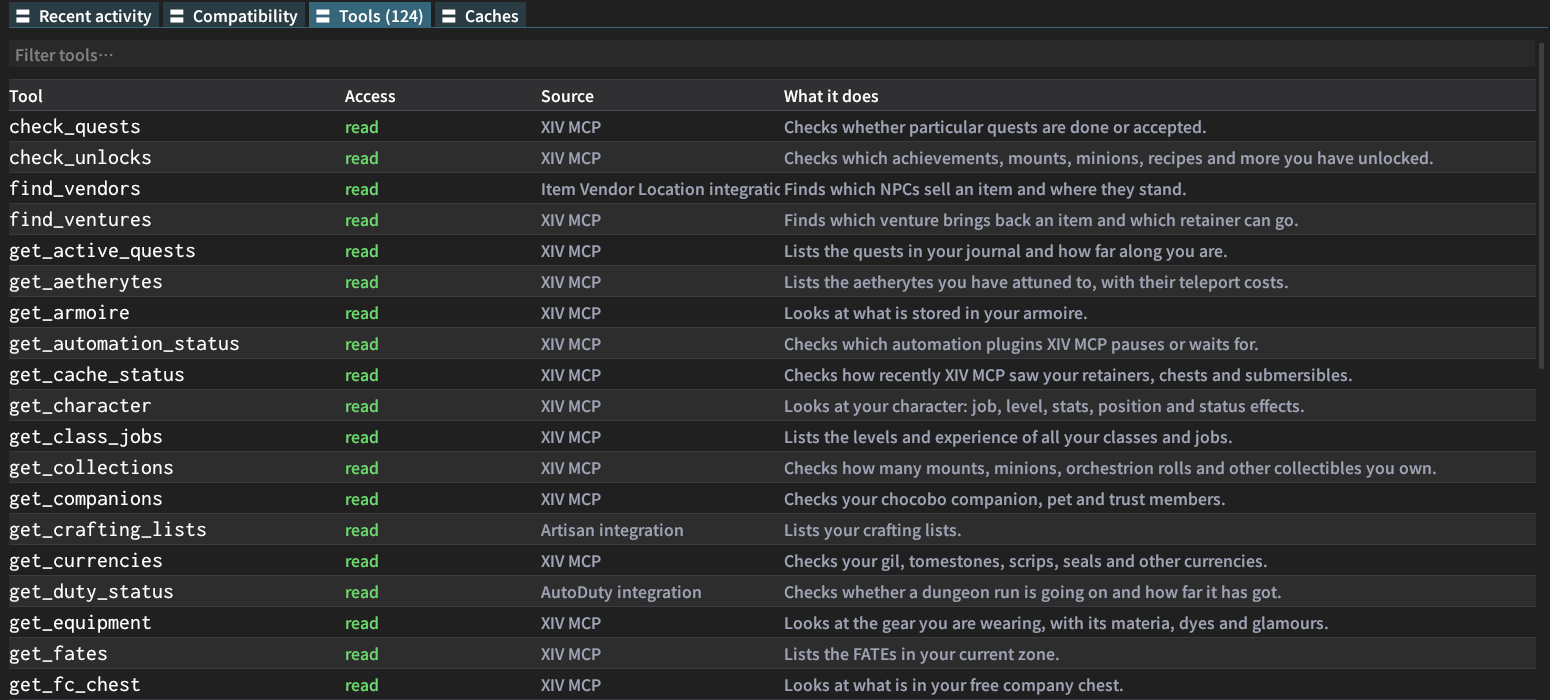Click XIV MCP source in get_character row
Viewport: 1550px width, 700px height.
pyautogui.click(x=571, y=406)
